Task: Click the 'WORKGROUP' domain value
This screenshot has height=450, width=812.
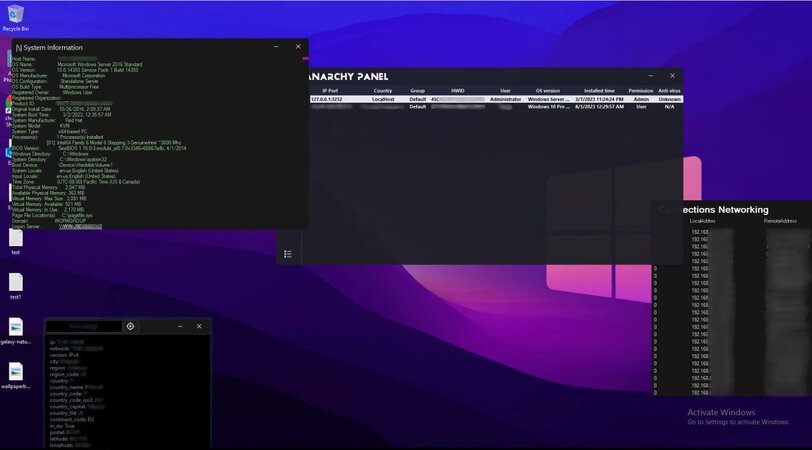Action: [x=72, y=221]
